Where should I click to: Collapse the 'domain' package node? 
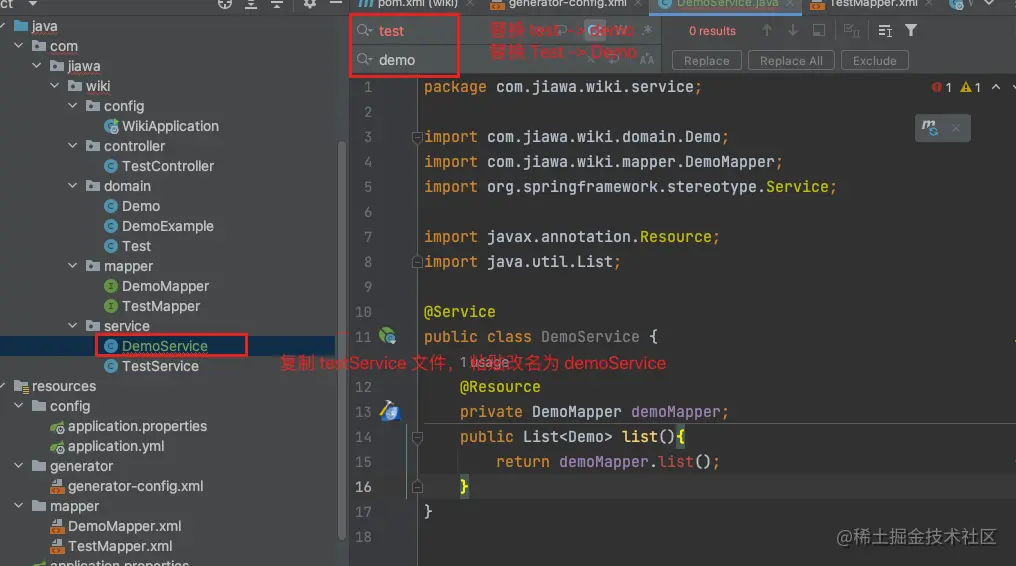(x=73, y=186)
